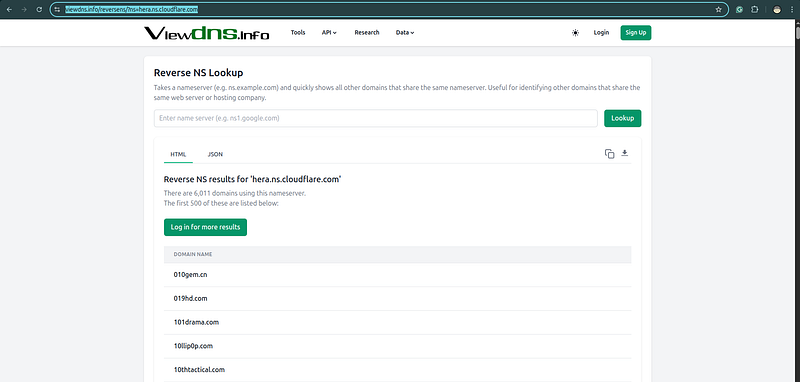This screenshot has width=800, height=382.
Task: Reload the page with the refresh icon
Action: (39, 9)
